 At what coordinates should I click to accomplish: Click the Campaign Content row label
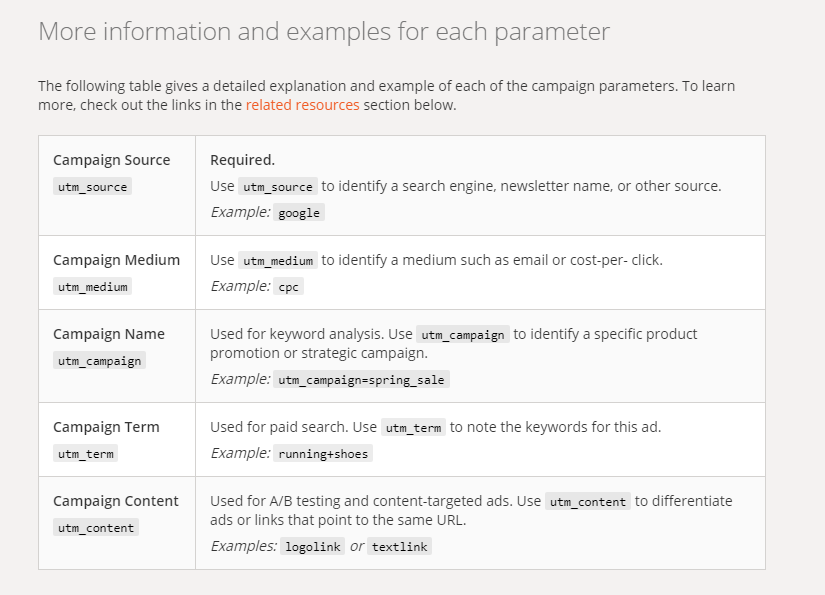pos(115,501)
